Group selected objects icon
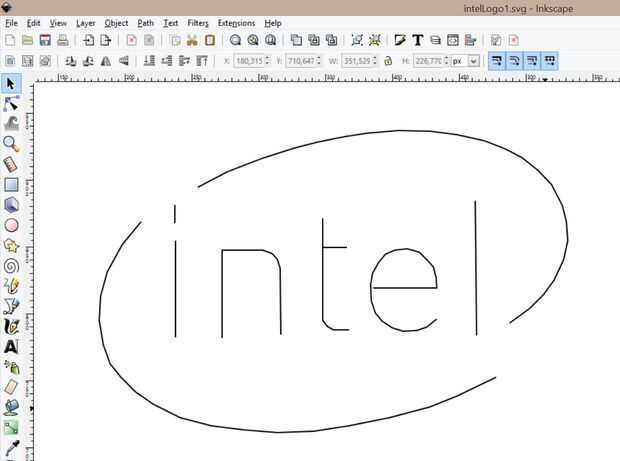Image resolution: width=620 pixels, height=461 pixels. 357,40
